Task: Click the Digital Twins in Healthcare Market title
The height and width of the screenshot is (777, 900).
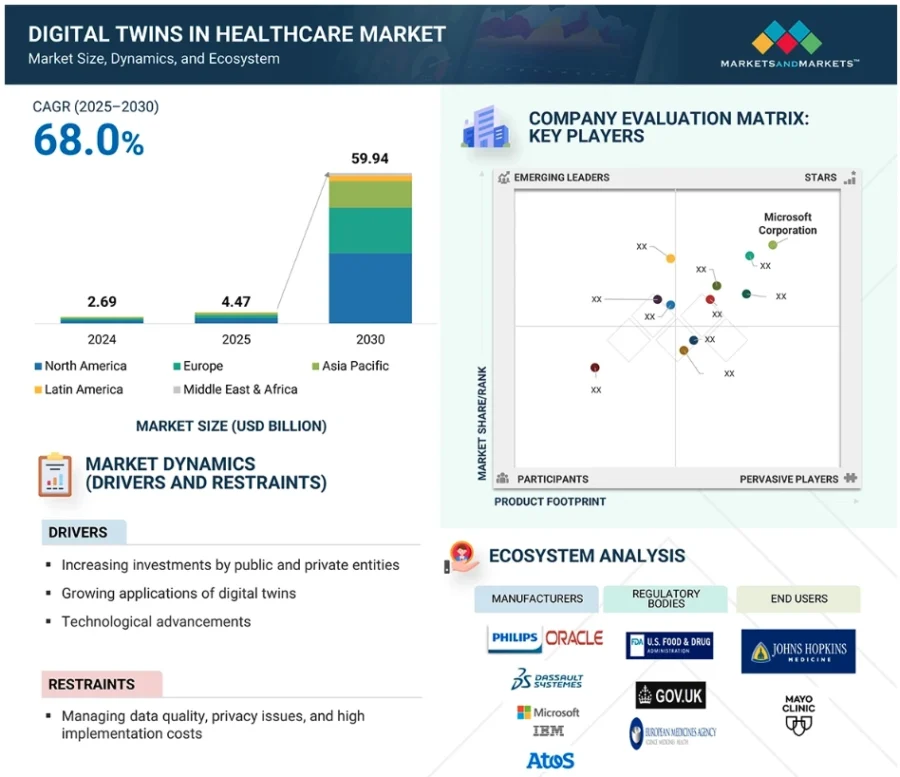Action: click(x=236, y=34)
